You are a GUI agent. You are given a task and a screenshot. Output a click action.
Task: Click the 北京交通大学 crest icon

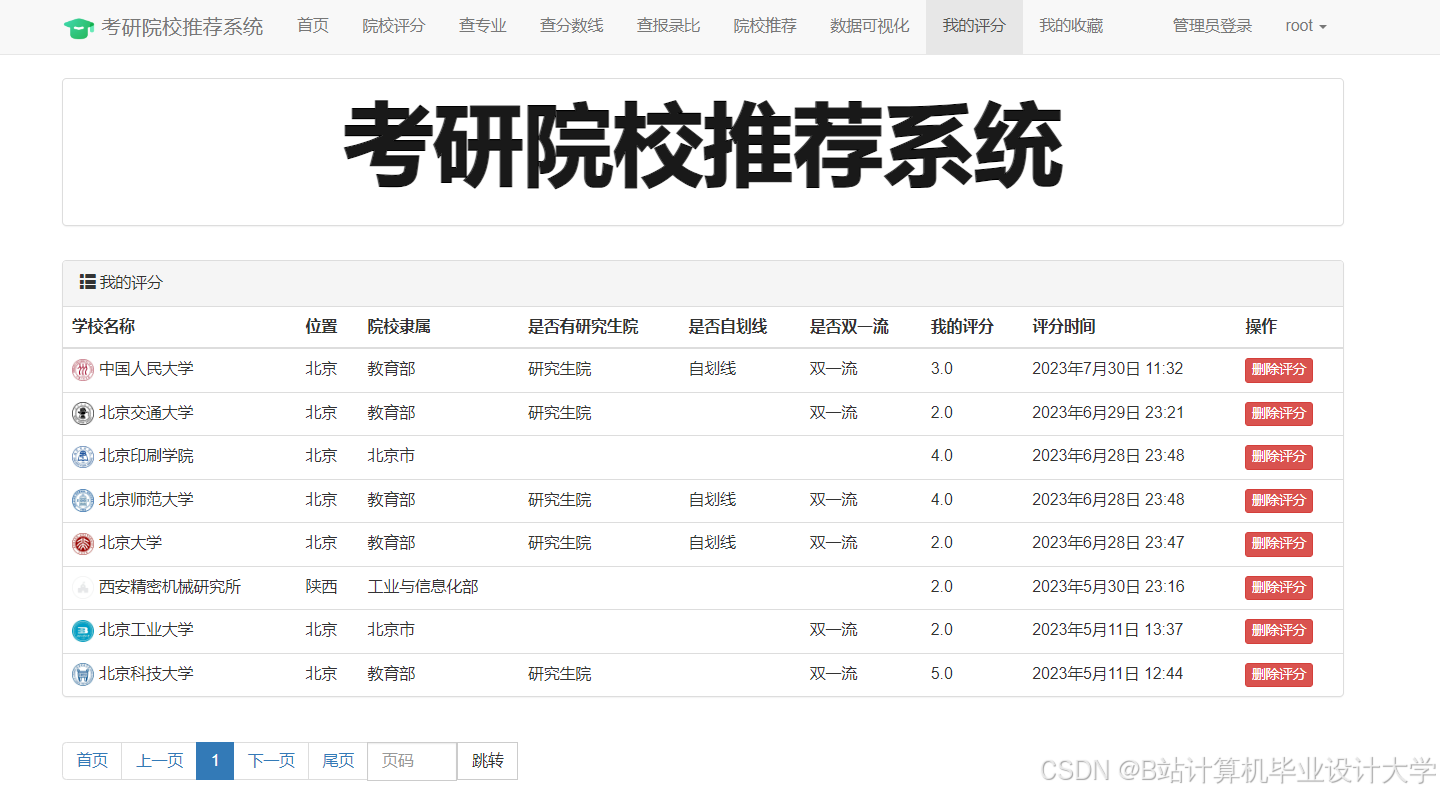pos(83,413)
